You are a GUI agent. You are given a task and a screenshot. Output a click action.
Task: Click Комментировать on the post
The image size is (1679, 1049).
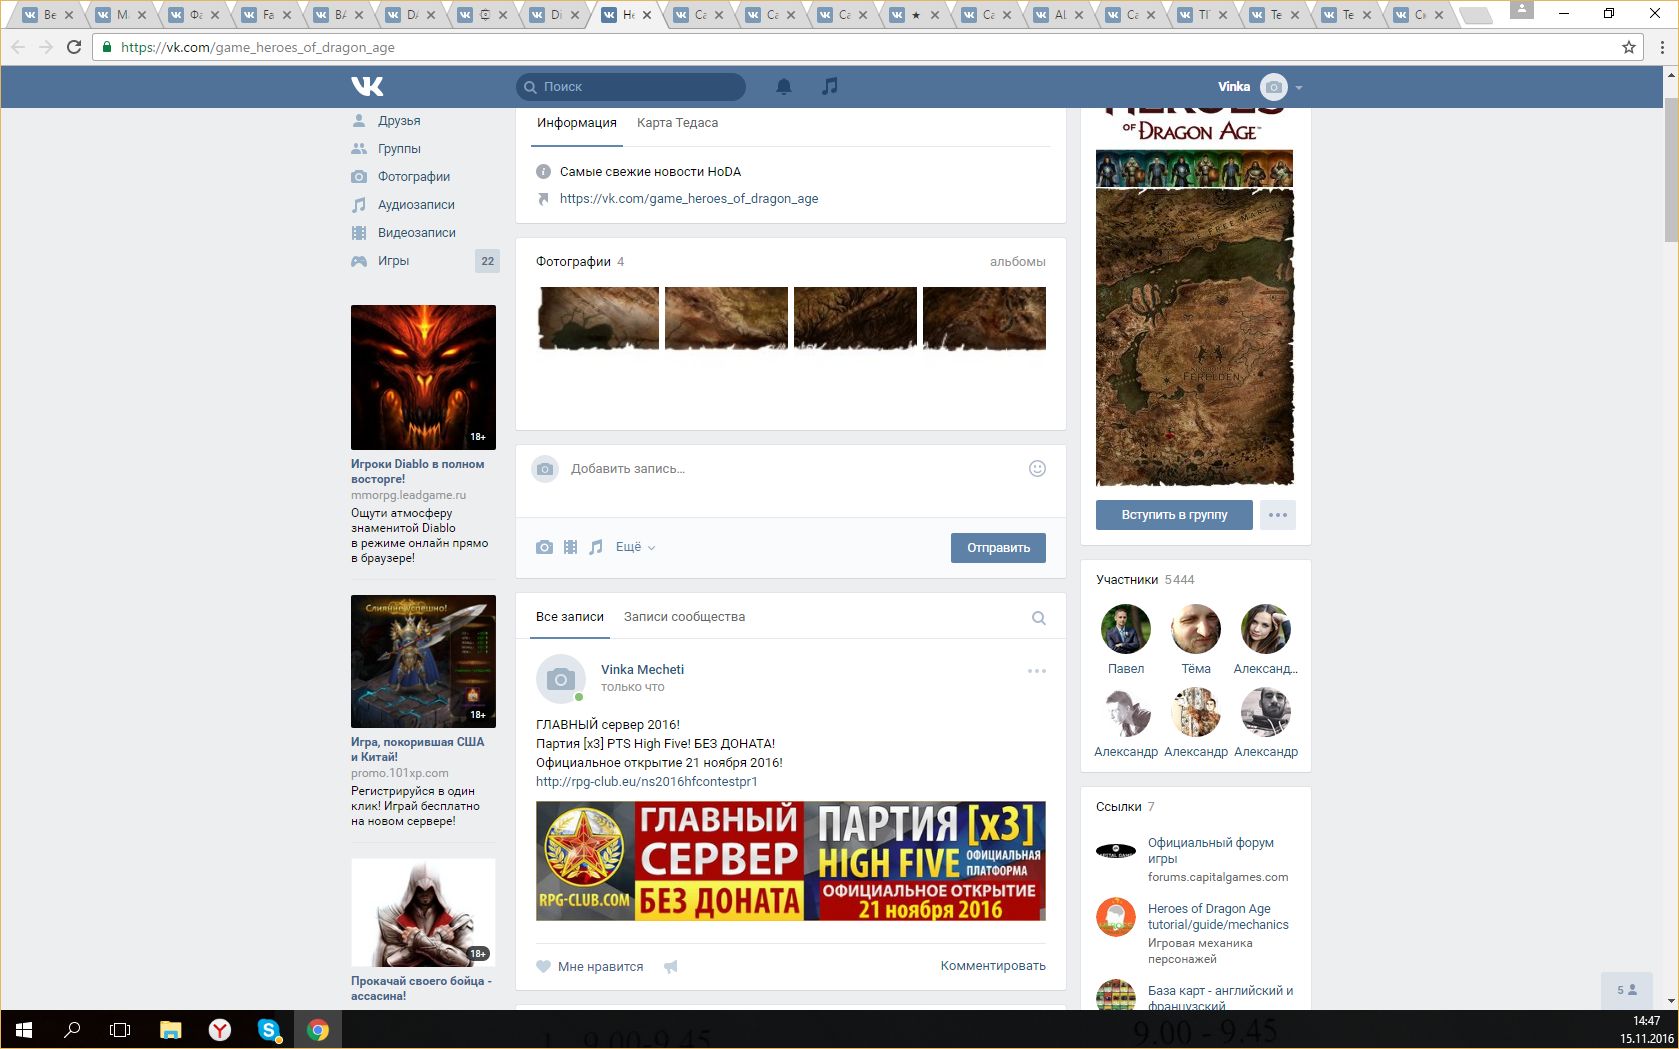pos(993,966)
